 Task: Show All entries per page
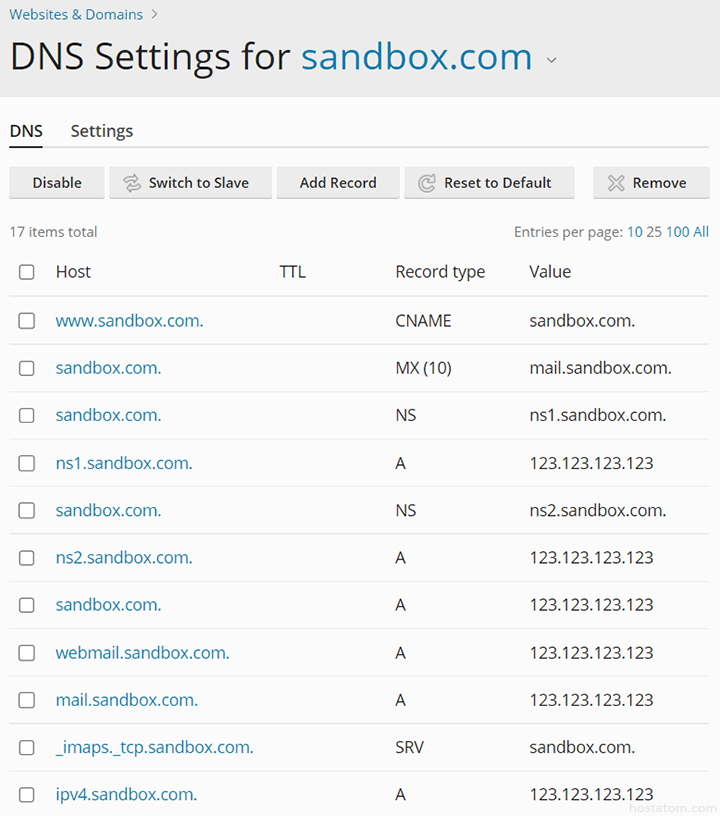(701, 232)
